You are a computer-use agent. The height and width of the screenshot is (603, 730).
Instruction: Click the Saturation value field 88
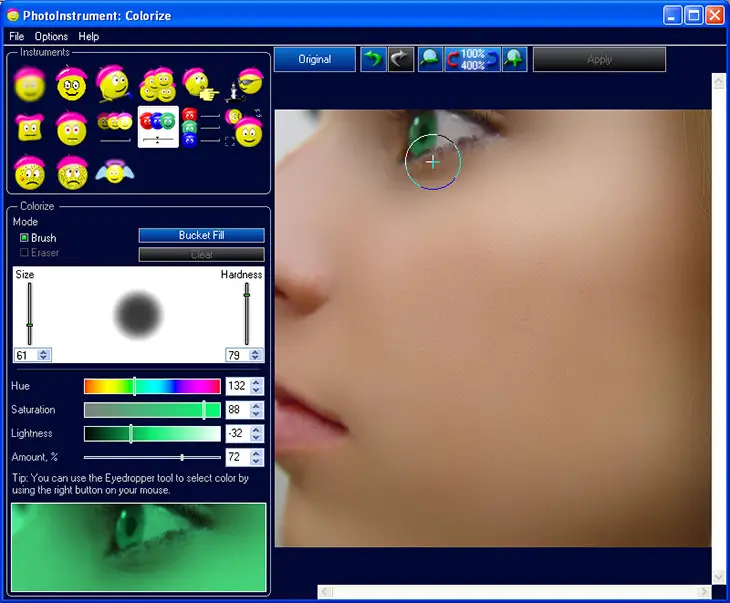click(238, 410)
